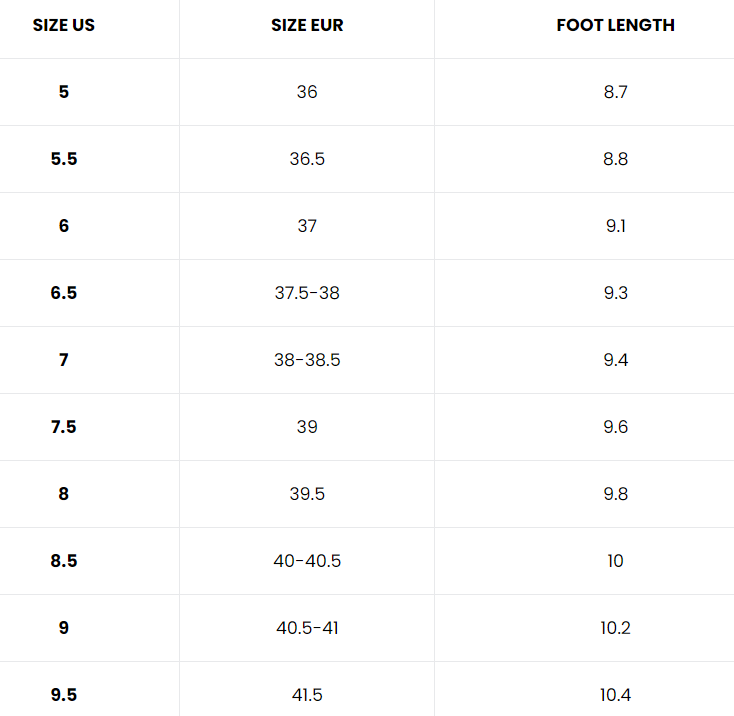Click EUR size 39.5 cell
This screenshot has height=716, width=734.
click(x=307, y=494)
